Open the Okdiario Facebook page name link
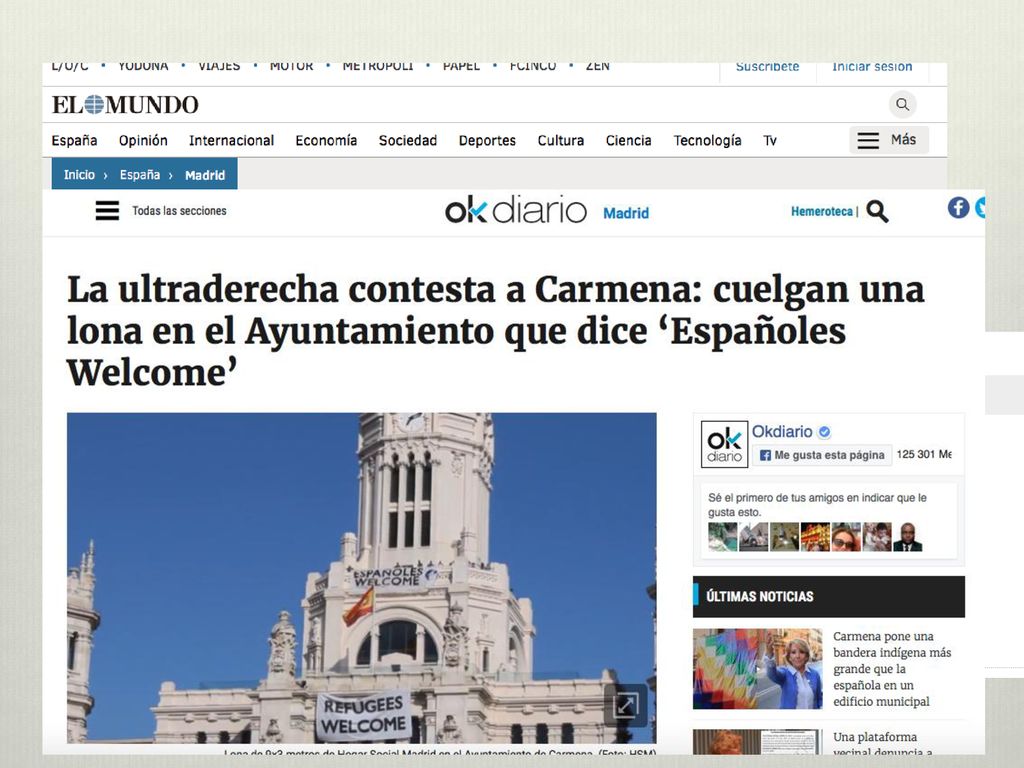This screenshot has width=1024, height=768. point(782,431)
